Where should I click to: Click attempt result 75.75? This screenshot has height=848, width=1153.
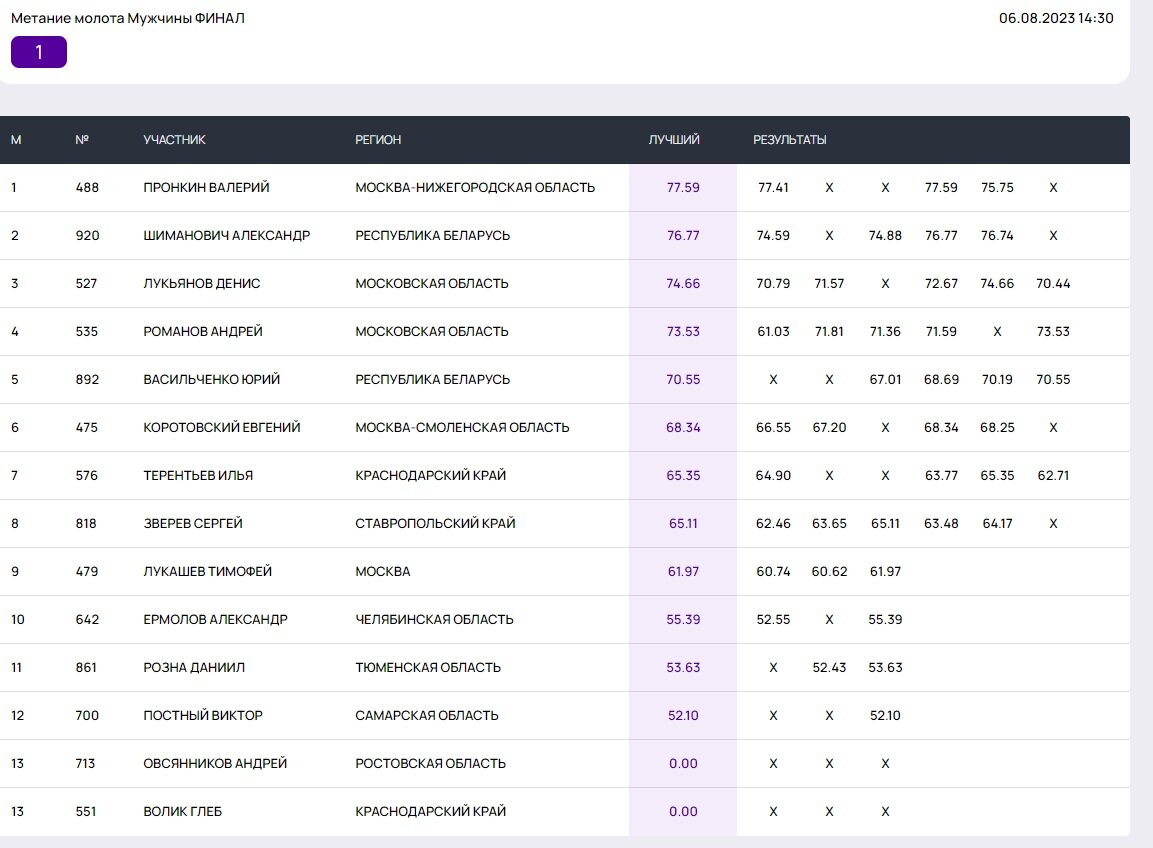(997, 188)
